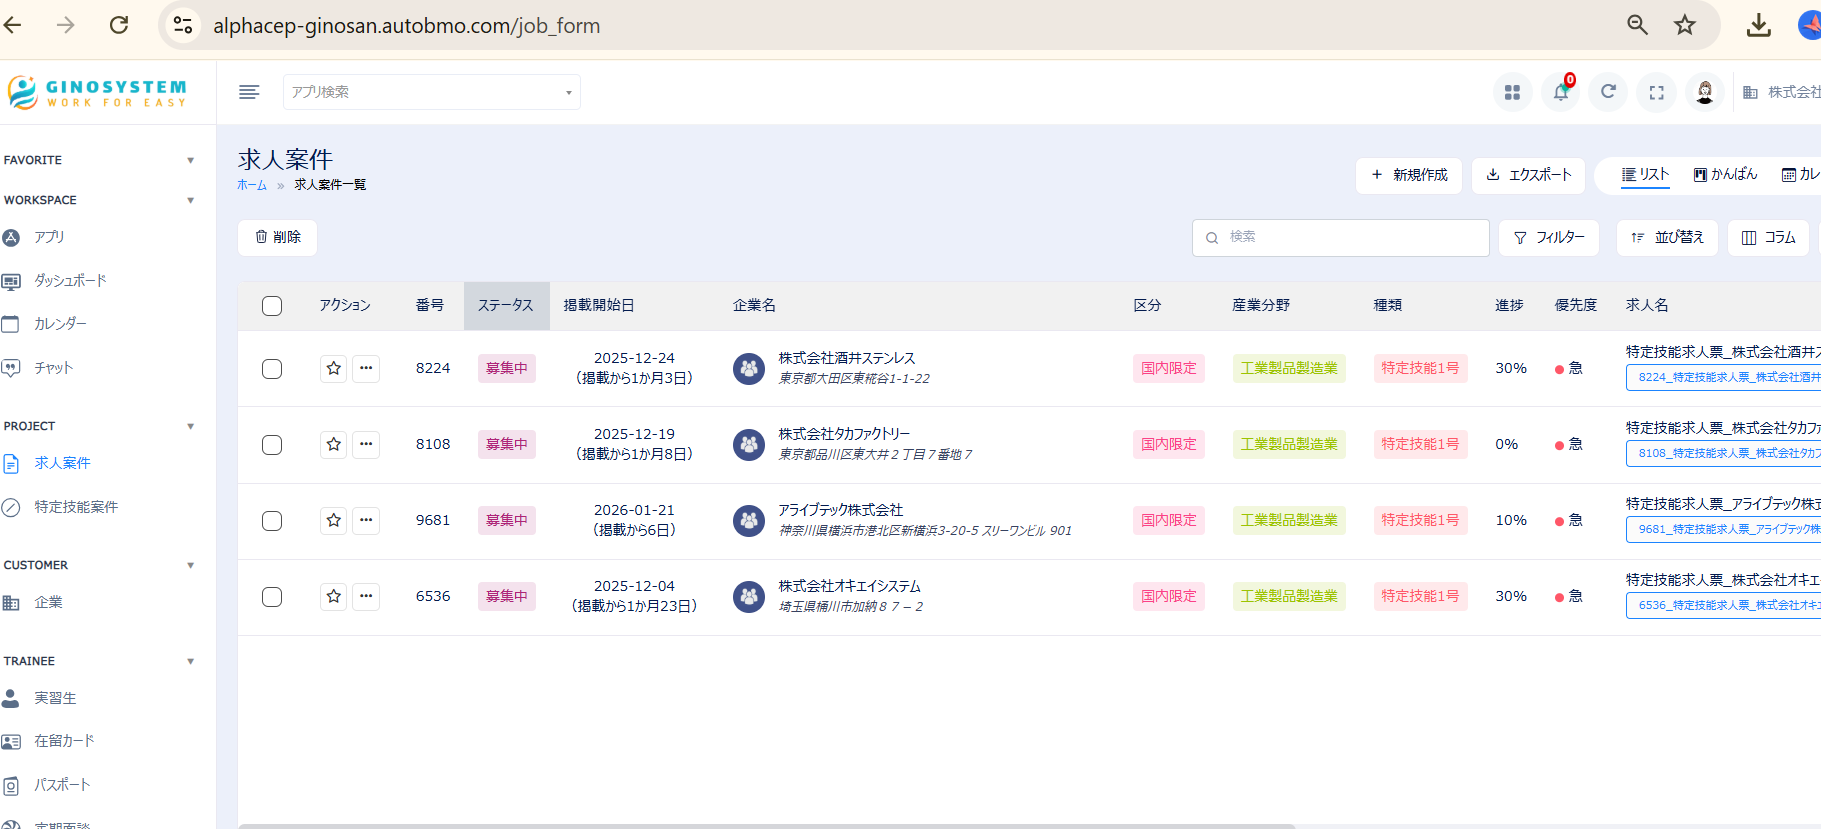
Task: Star the job row numbered 8224
Action: pyautogui.click(x=334, y=368)
